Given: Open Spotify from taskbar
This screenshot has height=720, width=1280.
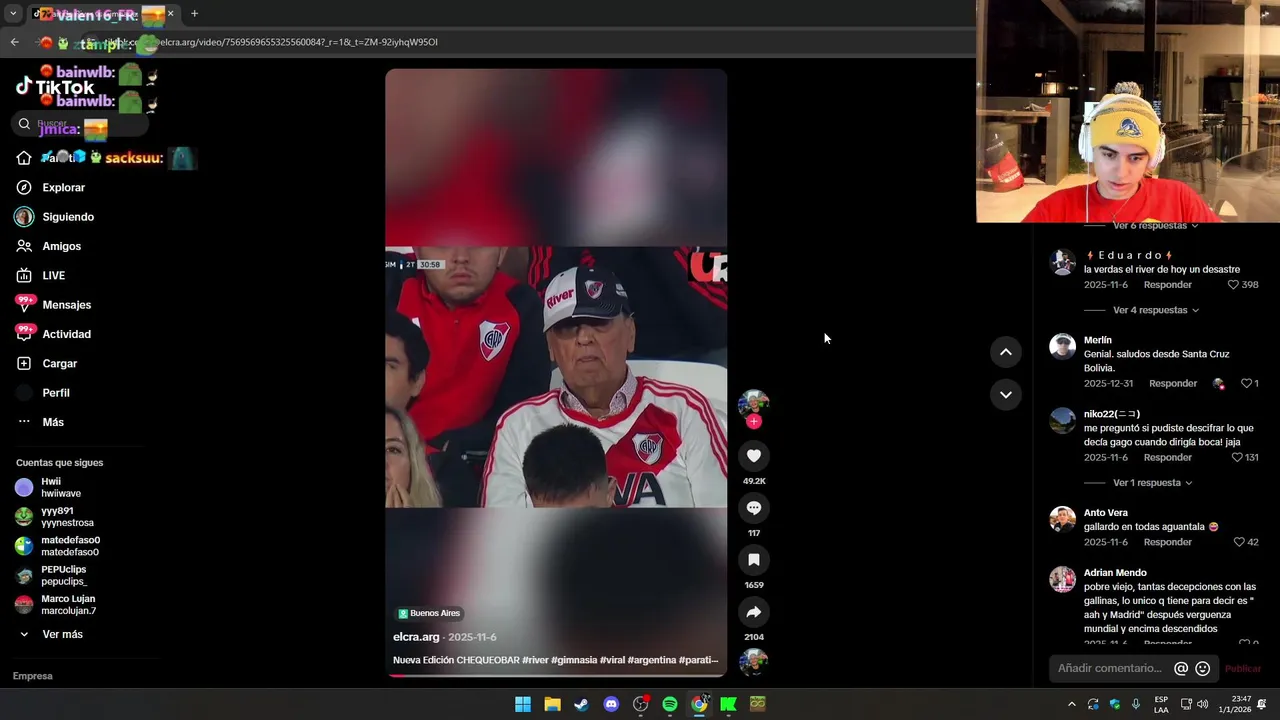Looking at the screenshot, I should (x=669, y=704).
